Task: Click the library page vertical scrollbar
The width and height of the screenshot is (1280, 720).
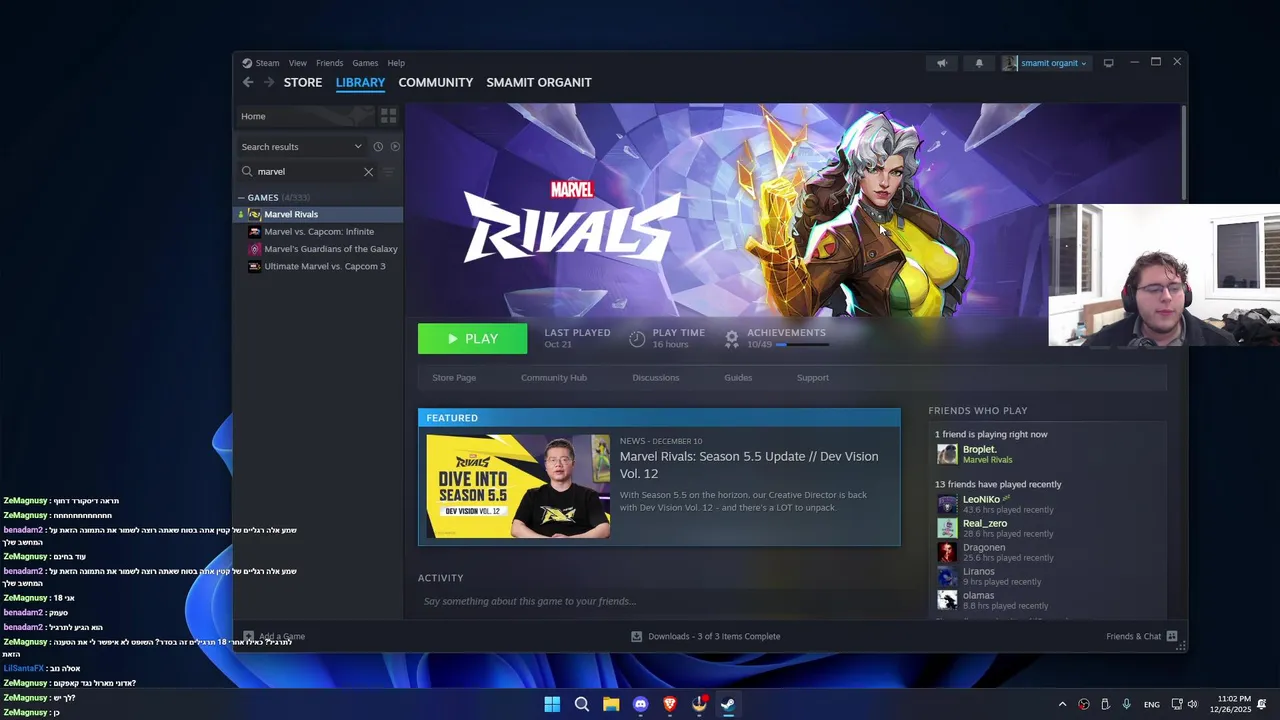Action: [x=1184, y=152]
